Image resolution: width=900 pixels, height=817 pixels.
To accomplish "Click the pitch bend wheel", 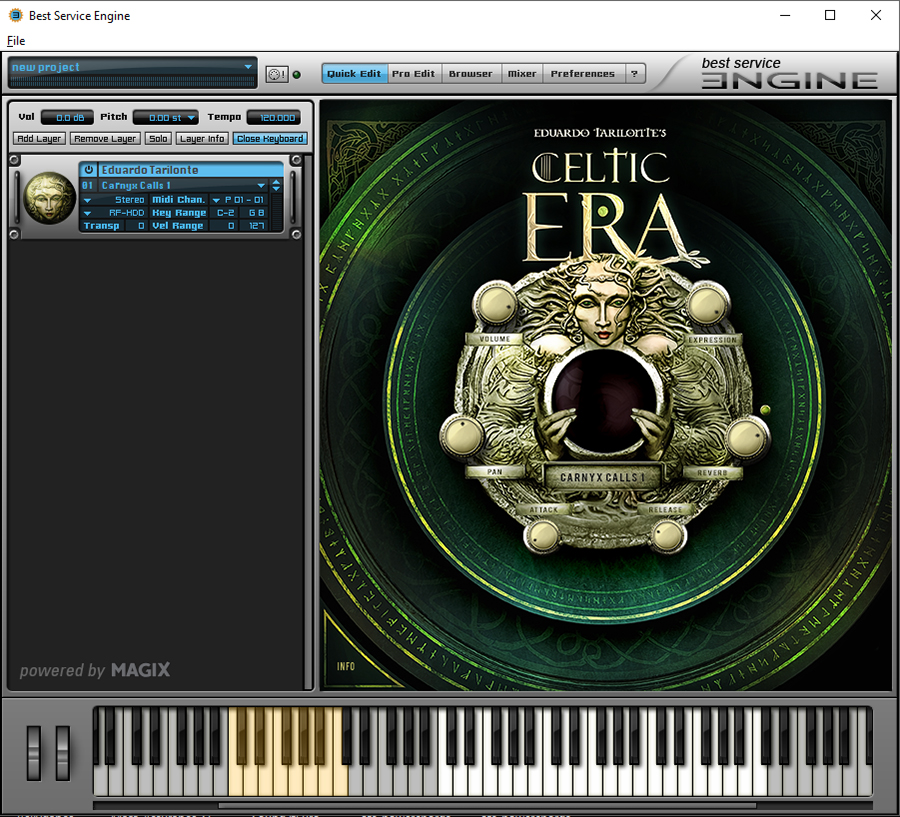I will pos(34,753).
